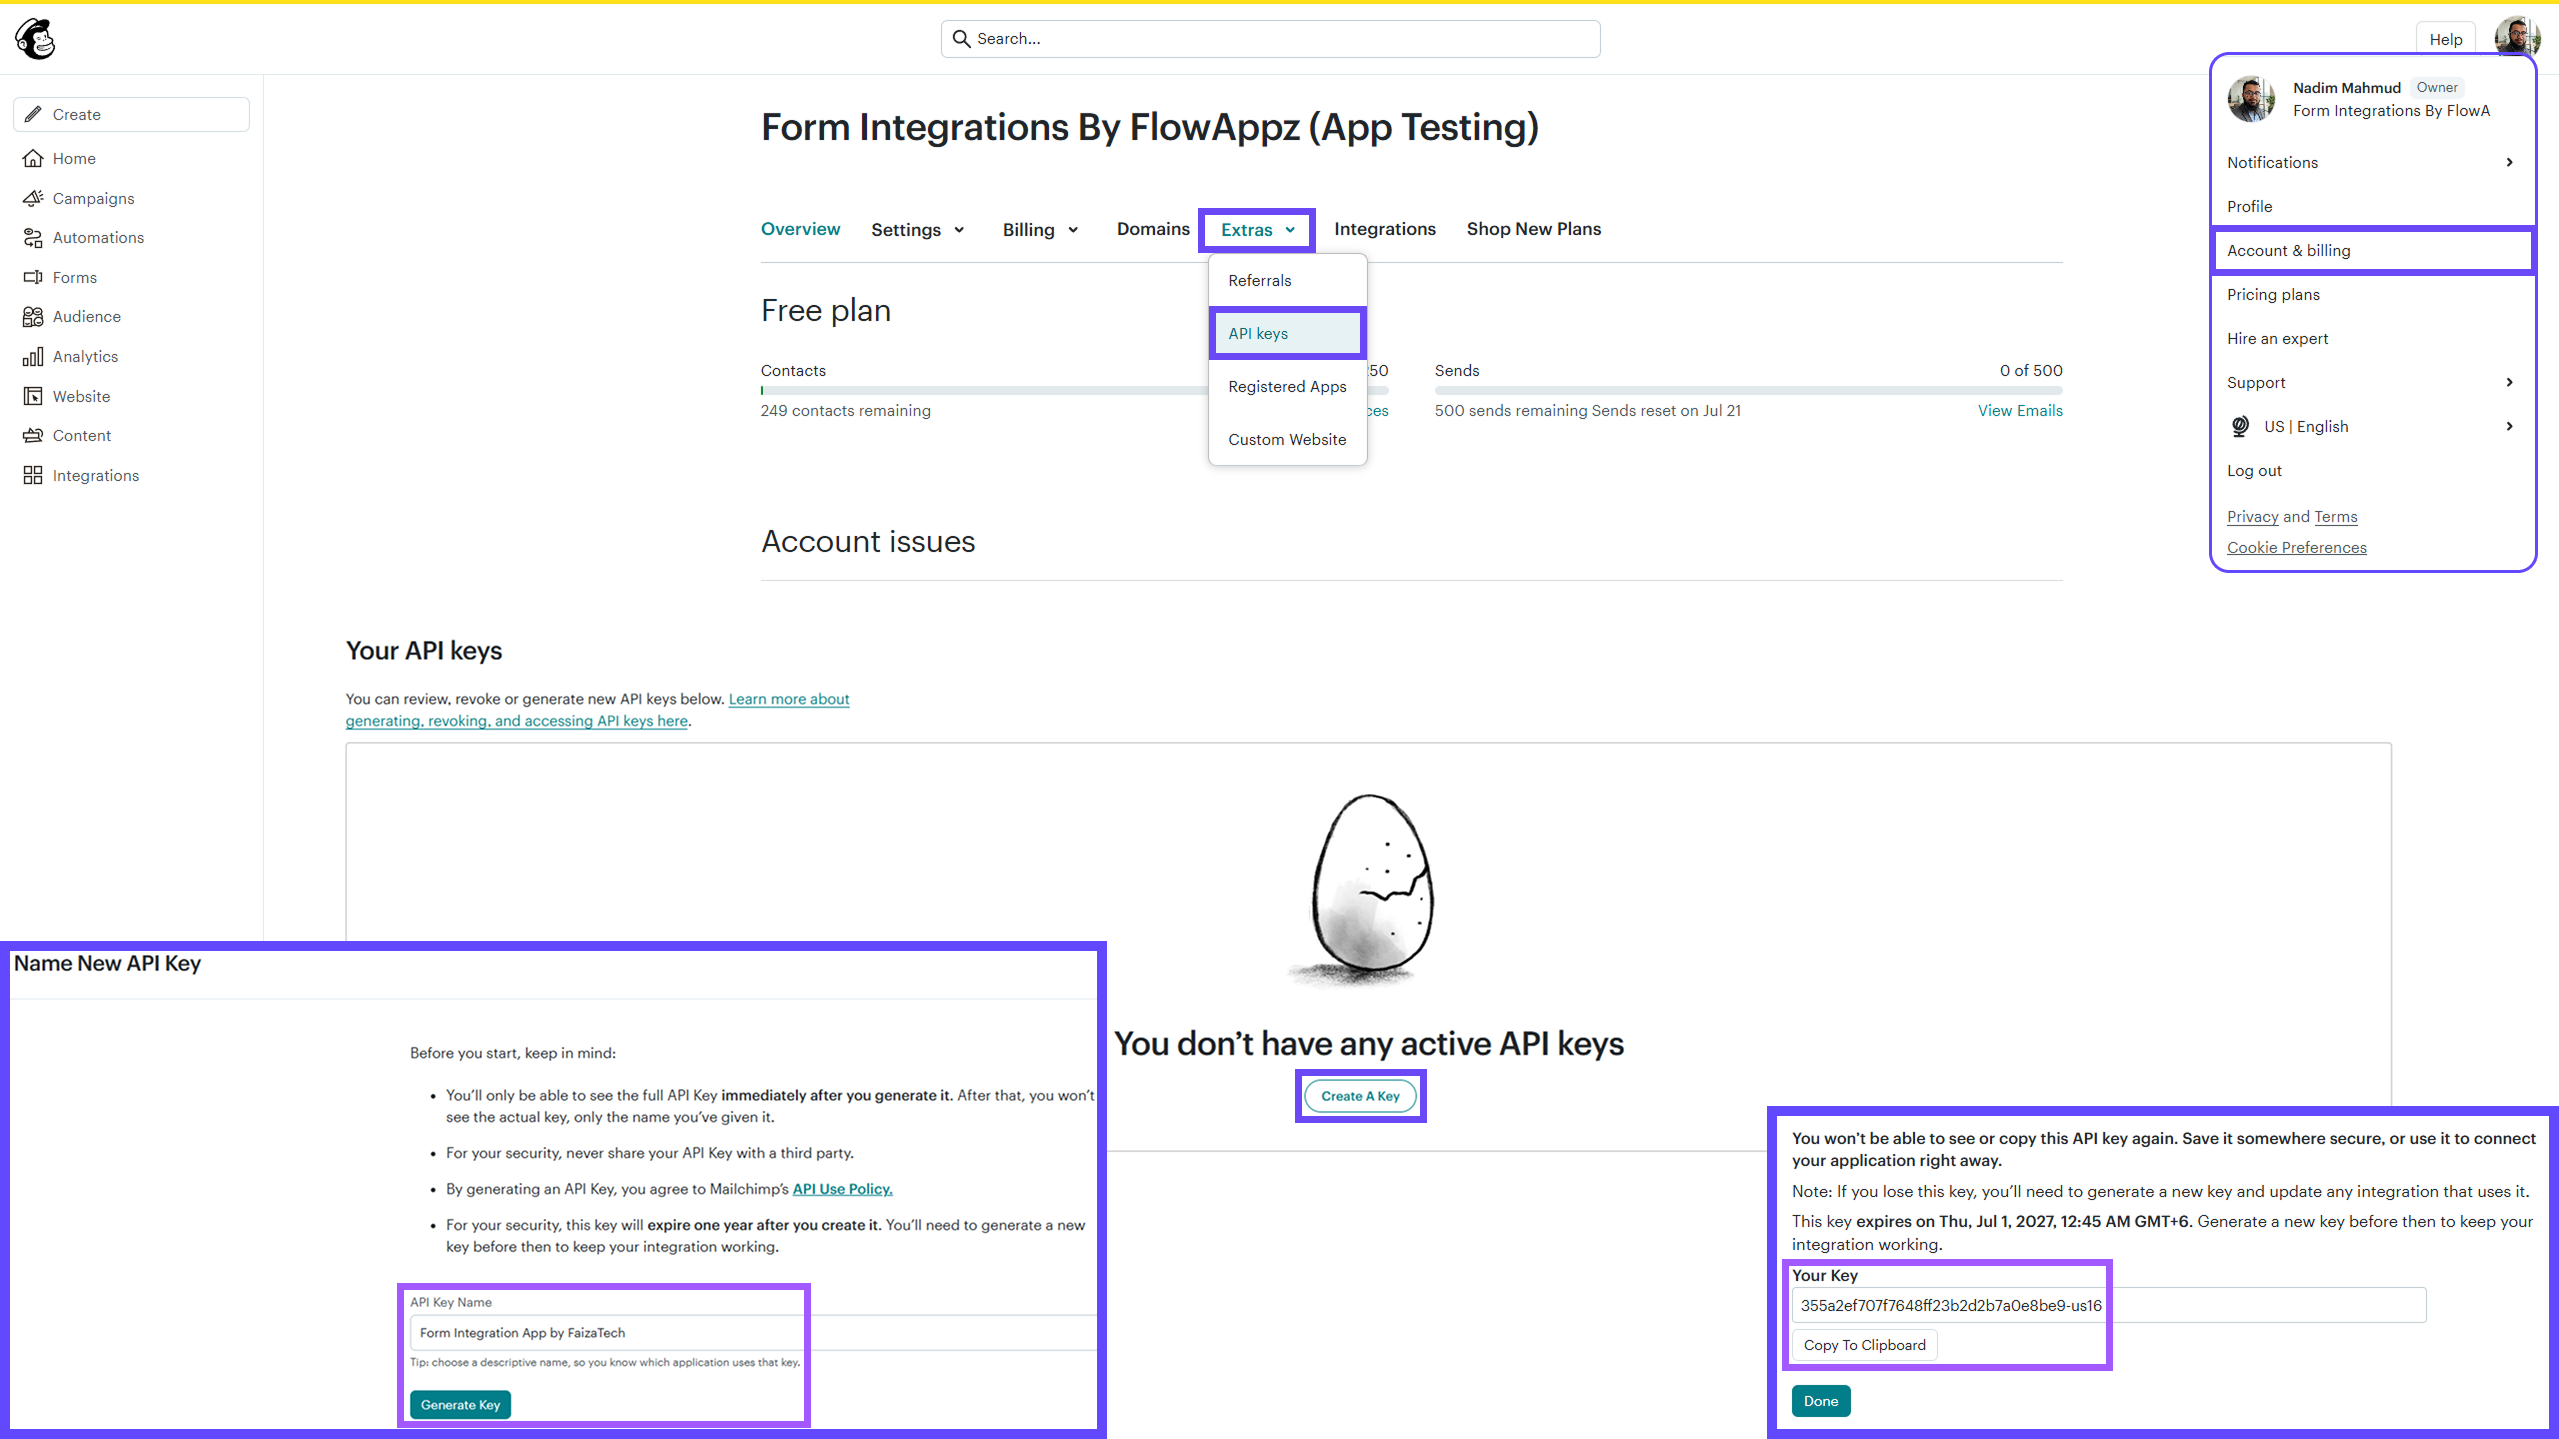The width and height of the screenshot is (2559, 1439).
Task: Open the API Use Policy link
Action: point(842,1189)
